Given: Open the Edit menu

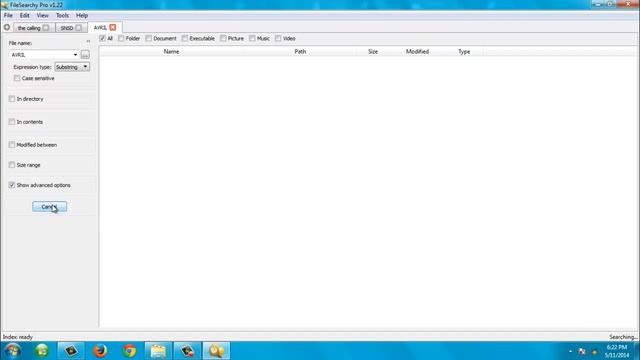Looking at the screenshot, I should pos(24,15).
